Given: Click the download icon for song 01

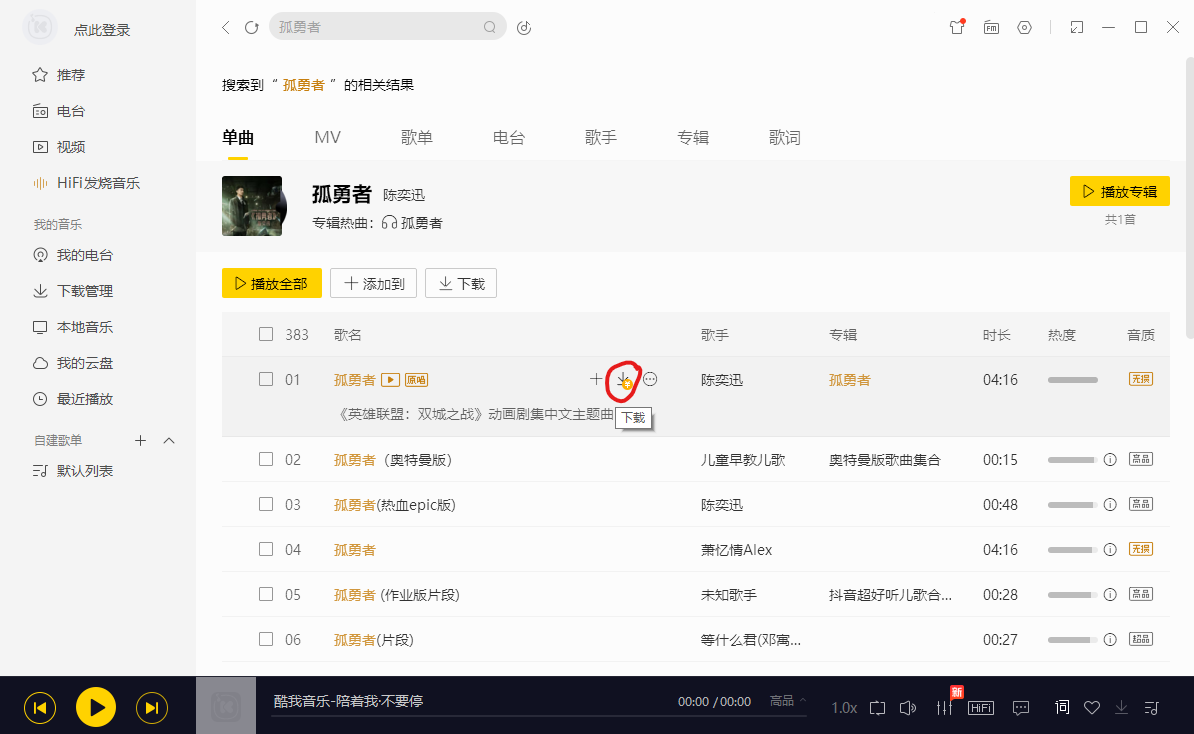Looking at the screenshot, I should tap(624, 379).
